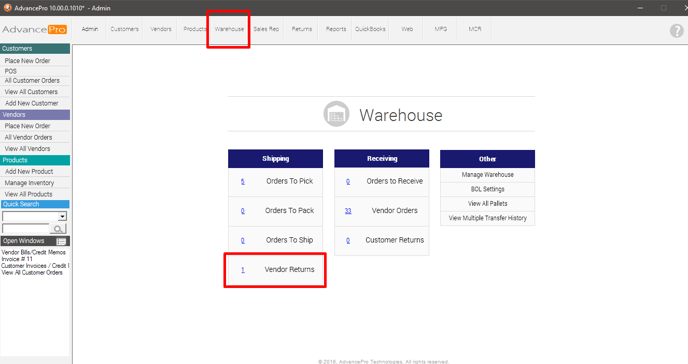Image resolution: width=688 pixels, height=364 pixels.
Task: Switch to Customer Invoices / Credit window
Action: (35, 266)
